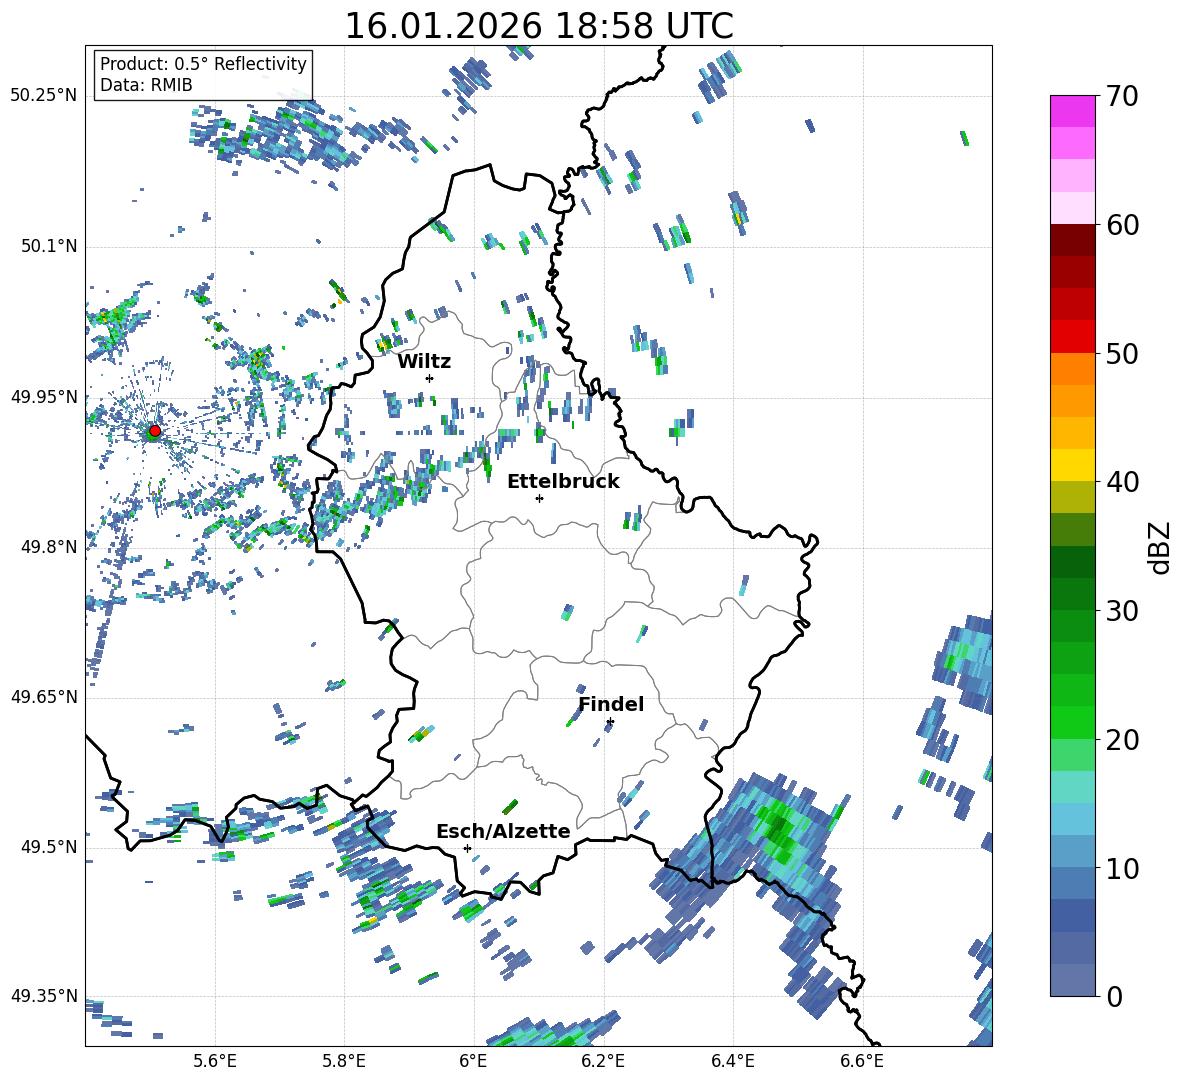The image size is (1184, 1081).
Task: Click the magenta top colorbar segment
Action: point(1072,111)
